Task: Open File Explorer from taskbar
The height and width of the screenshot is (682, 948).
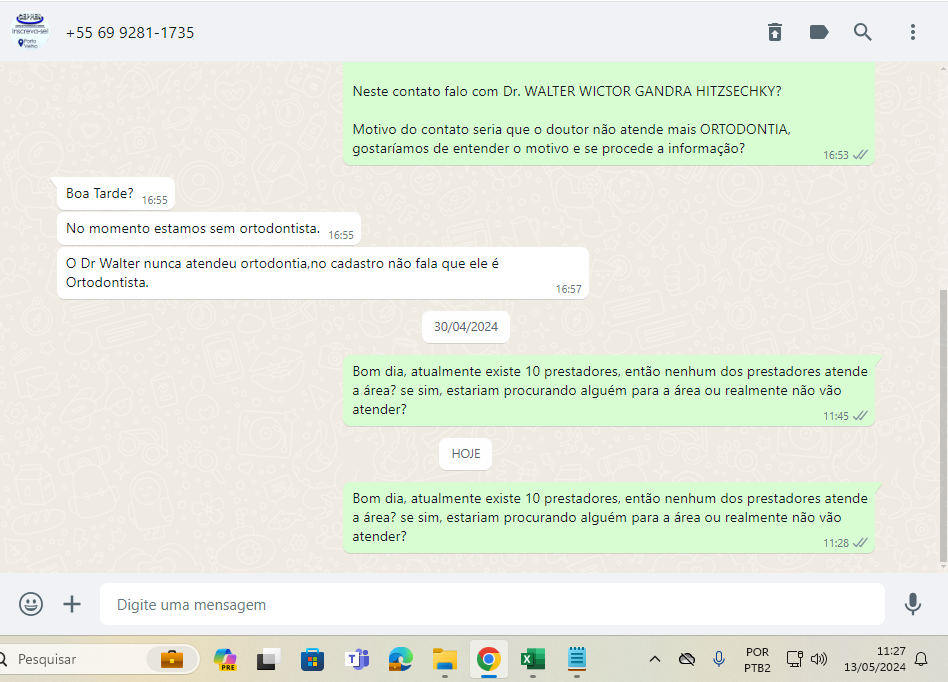Action: coord(445,659)
